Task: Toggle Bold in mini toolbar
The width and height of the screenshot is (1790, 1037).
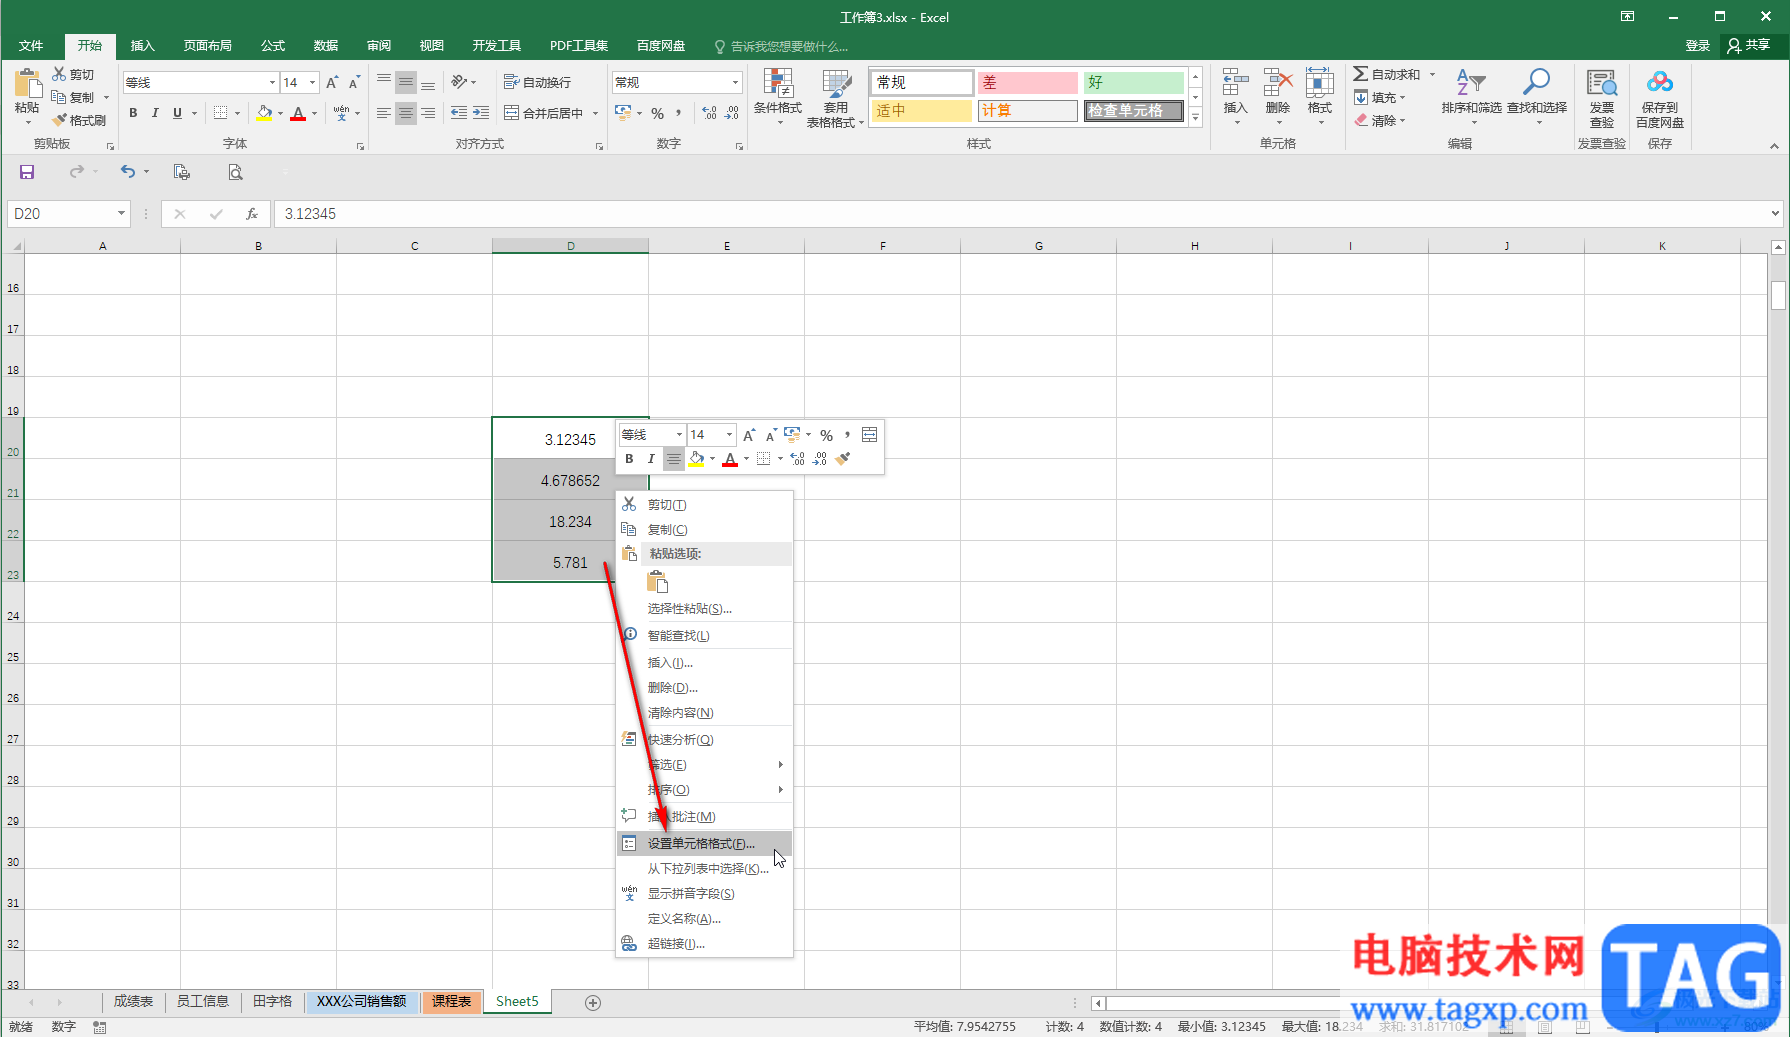Action: (629, 459)
